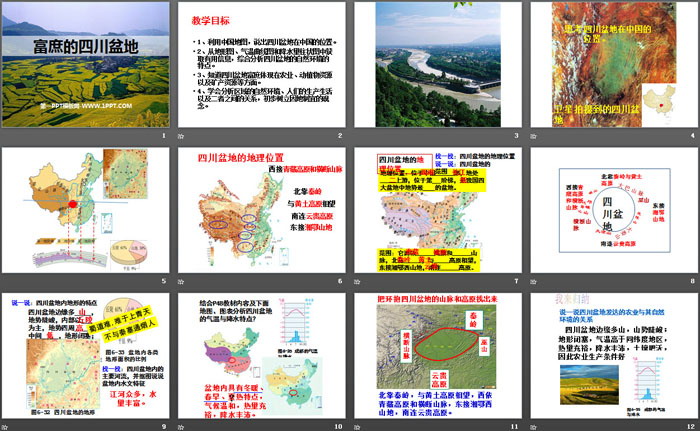Click animation star icon under slide 12
Screen dimensions: 700x431
pos(533,427)
